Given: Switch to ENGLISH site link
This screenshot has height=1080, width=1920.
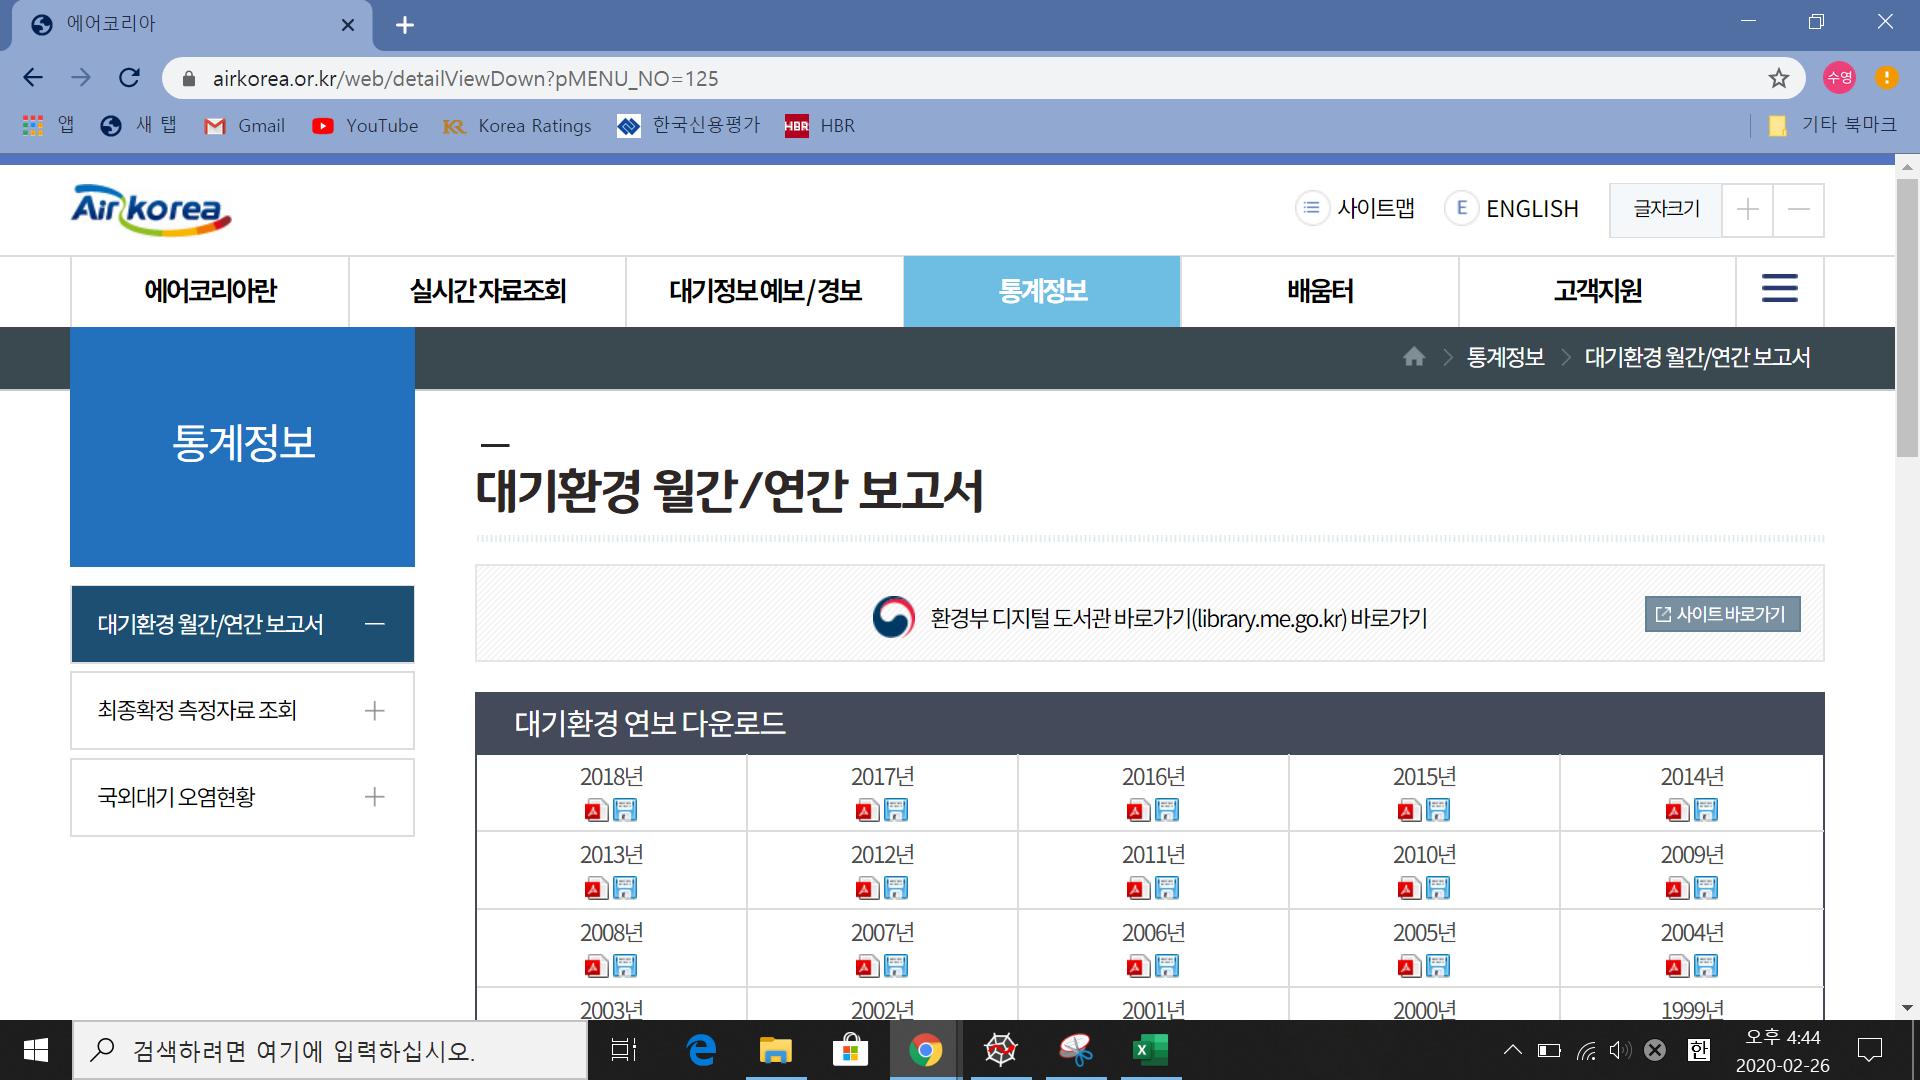Looking at the screenshot, I should tap(1530, 209).
